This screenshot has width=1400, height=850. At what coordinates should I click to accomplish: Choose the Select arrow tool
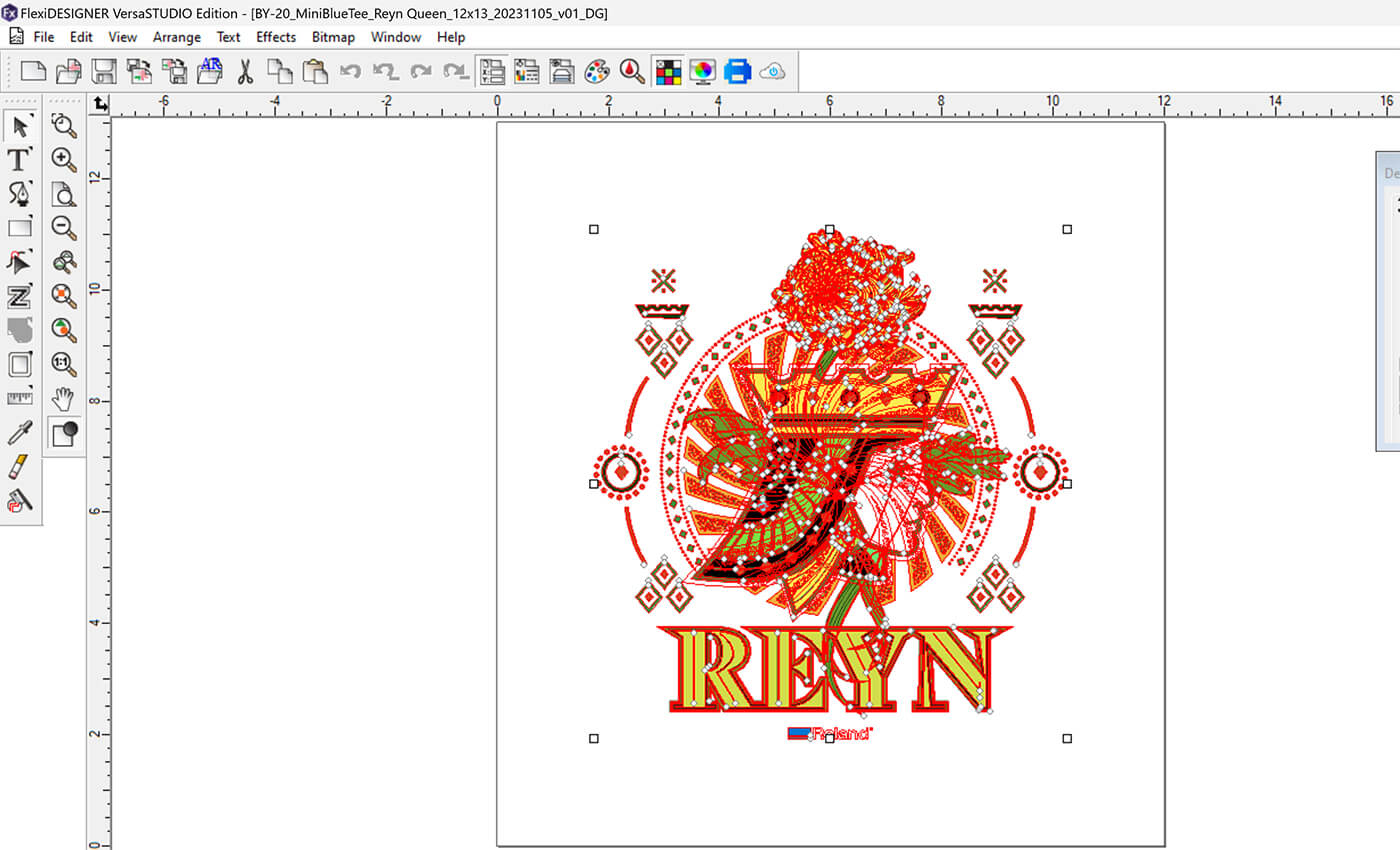click(20, 126)
